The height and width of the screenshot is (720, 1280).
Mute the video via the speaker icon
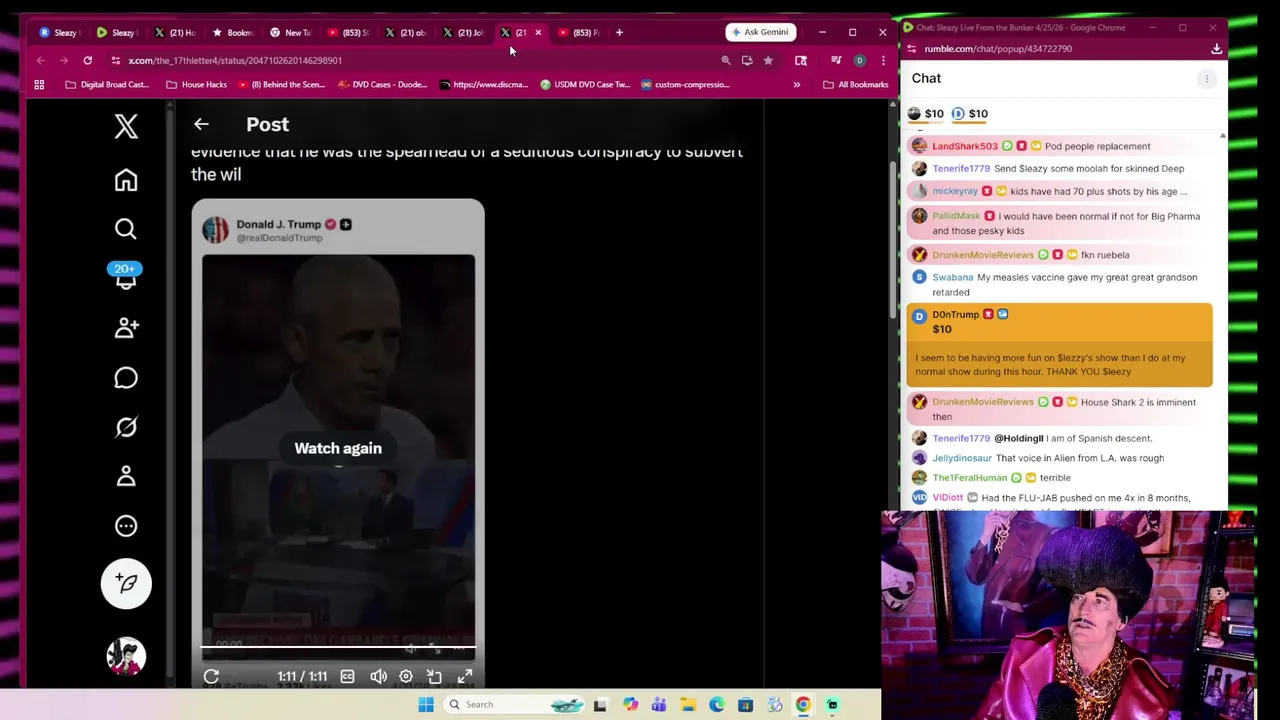coord(378,677)
